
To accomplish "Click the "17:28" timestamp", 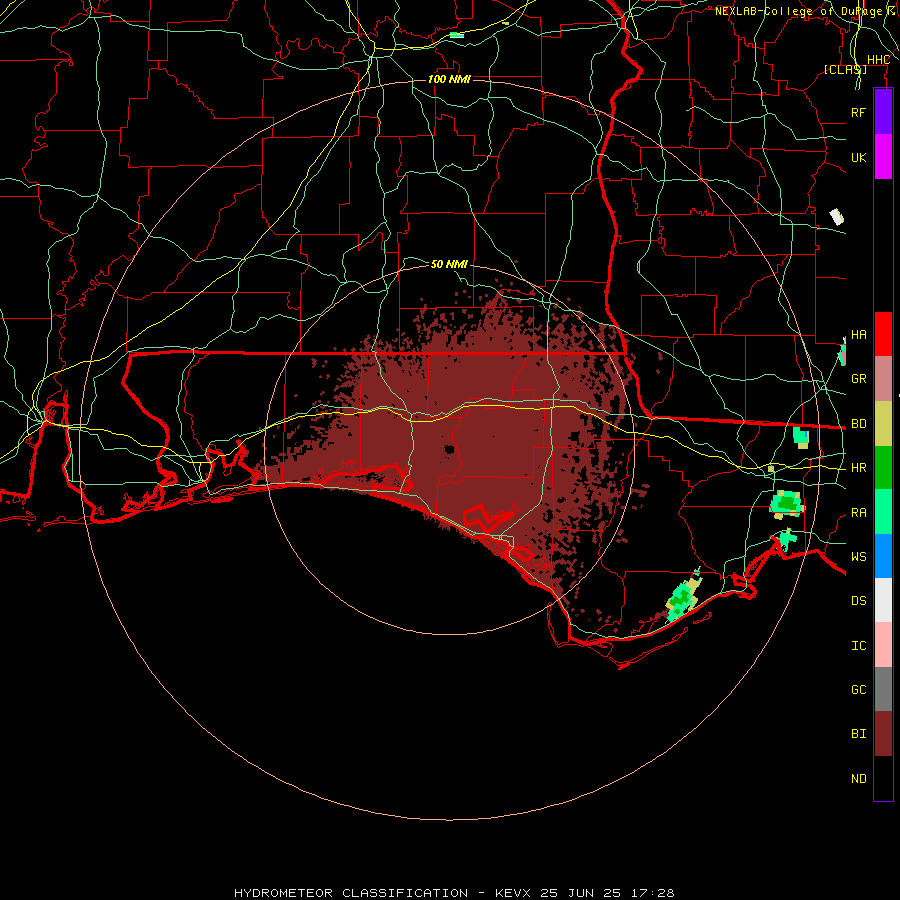I will [654, 893].
